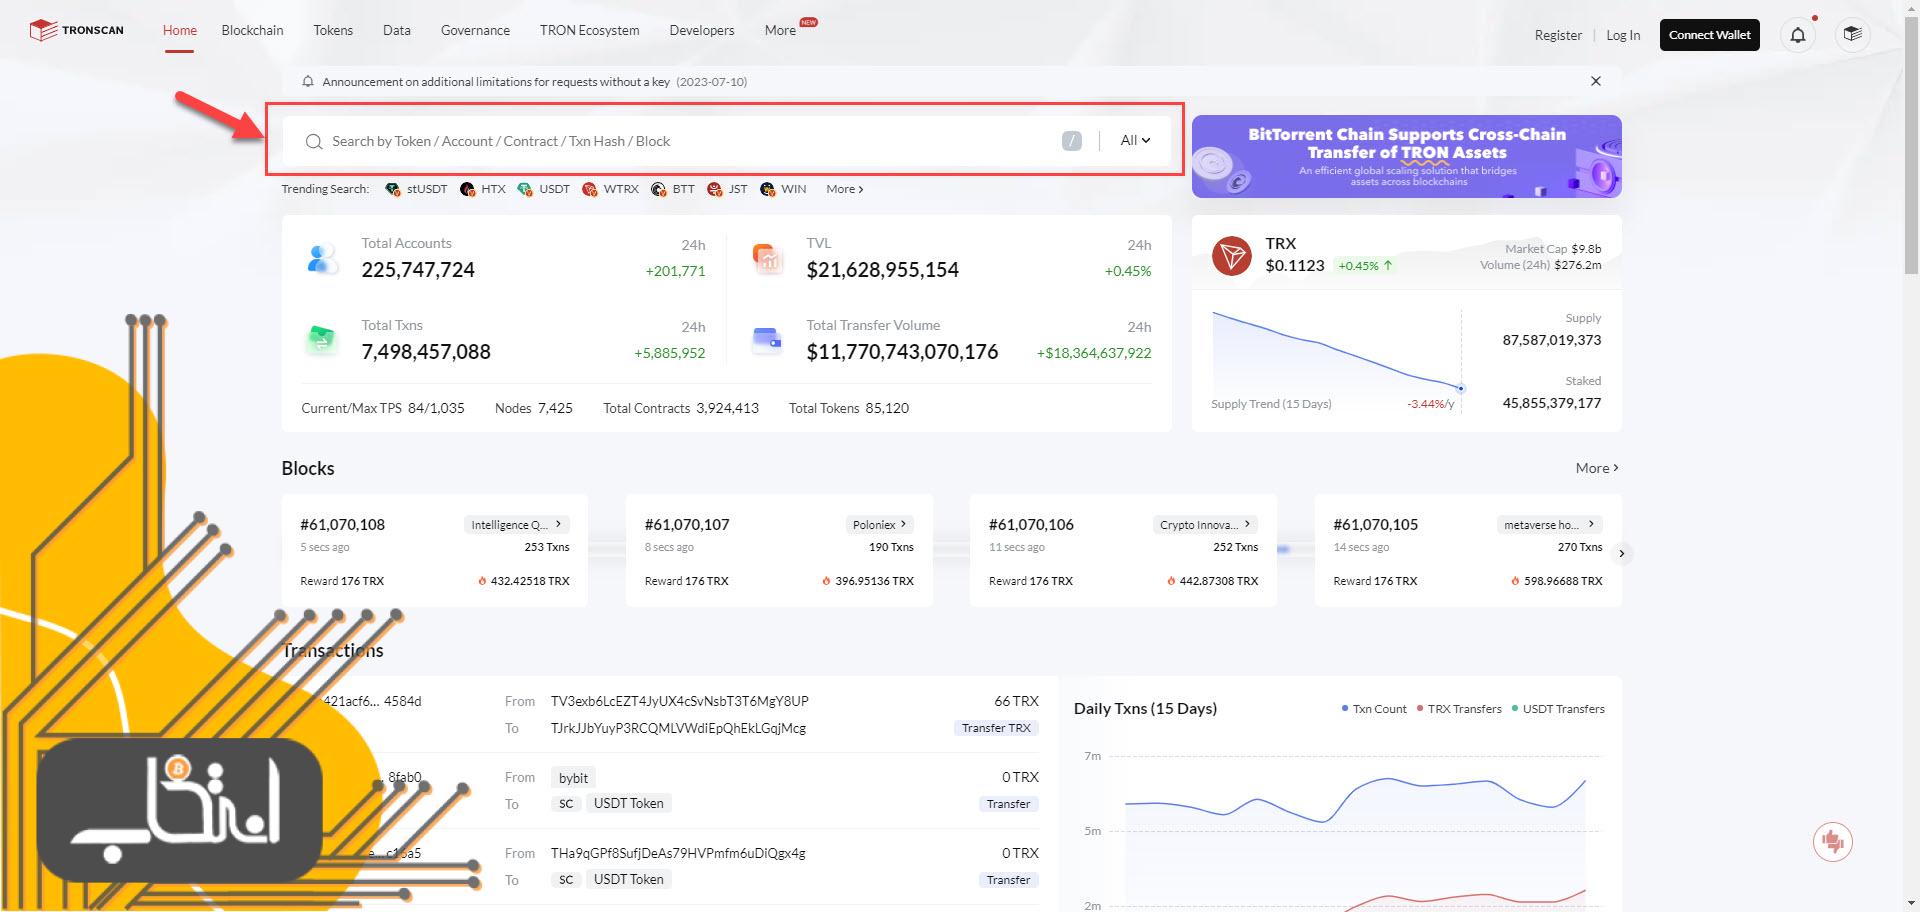Open the Data menu
1920x912 pixels.
pyautogui.click(x=397, y=31)
